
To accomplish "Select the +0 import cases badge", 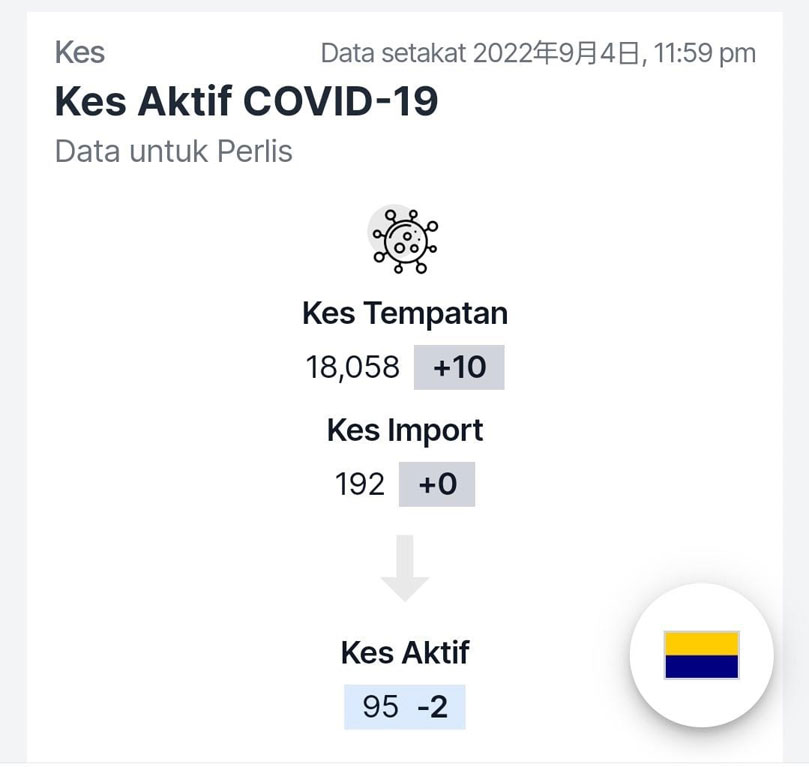I will pyautogui.click(x=436, y=484).
